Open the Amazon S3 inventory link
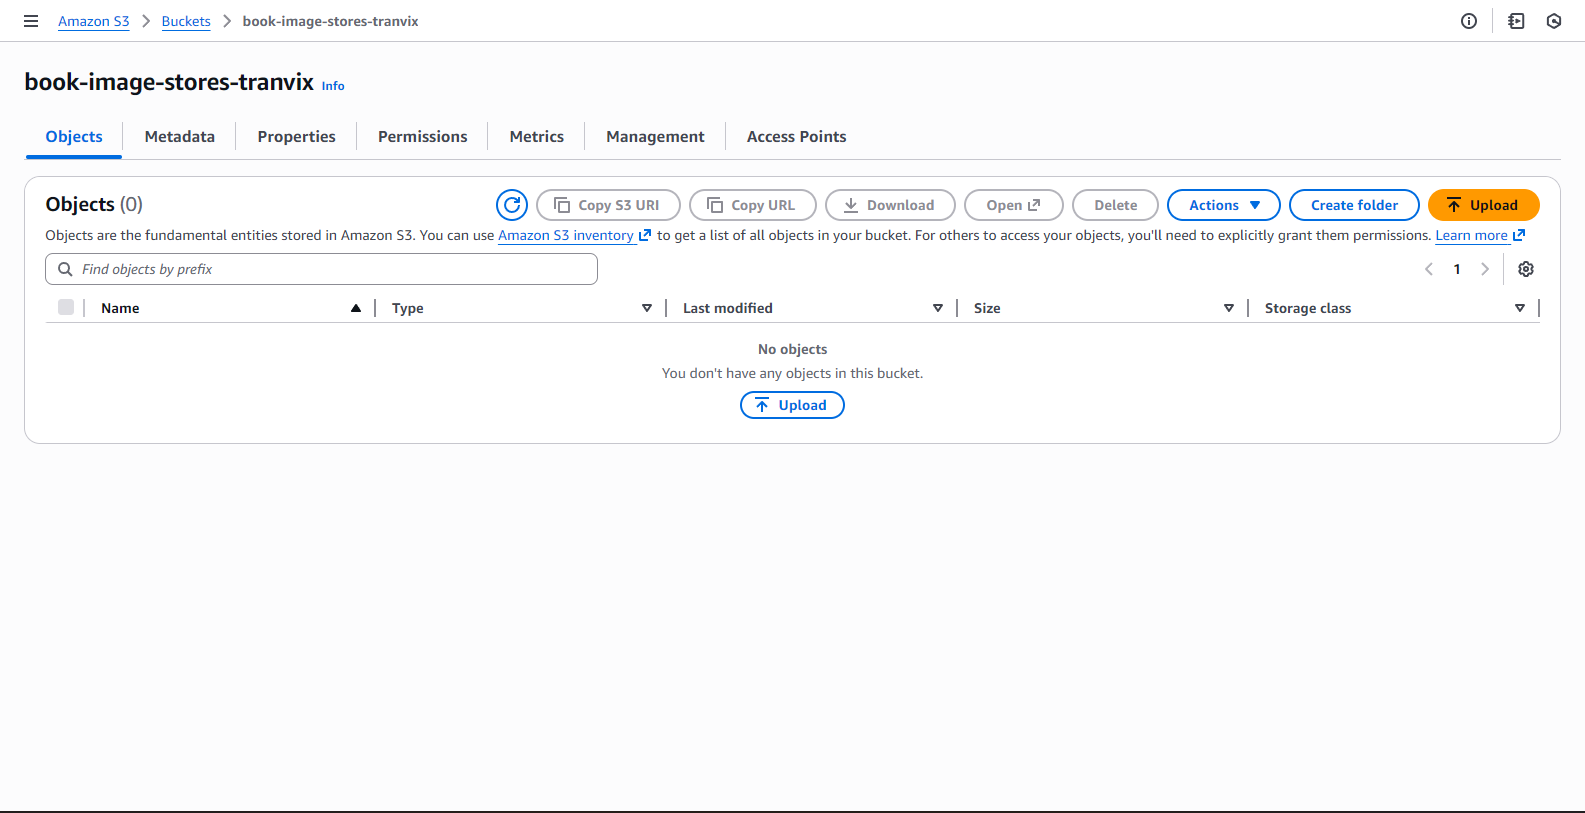The height and width of the screenshot is (813, 1585). coord(566,235)
